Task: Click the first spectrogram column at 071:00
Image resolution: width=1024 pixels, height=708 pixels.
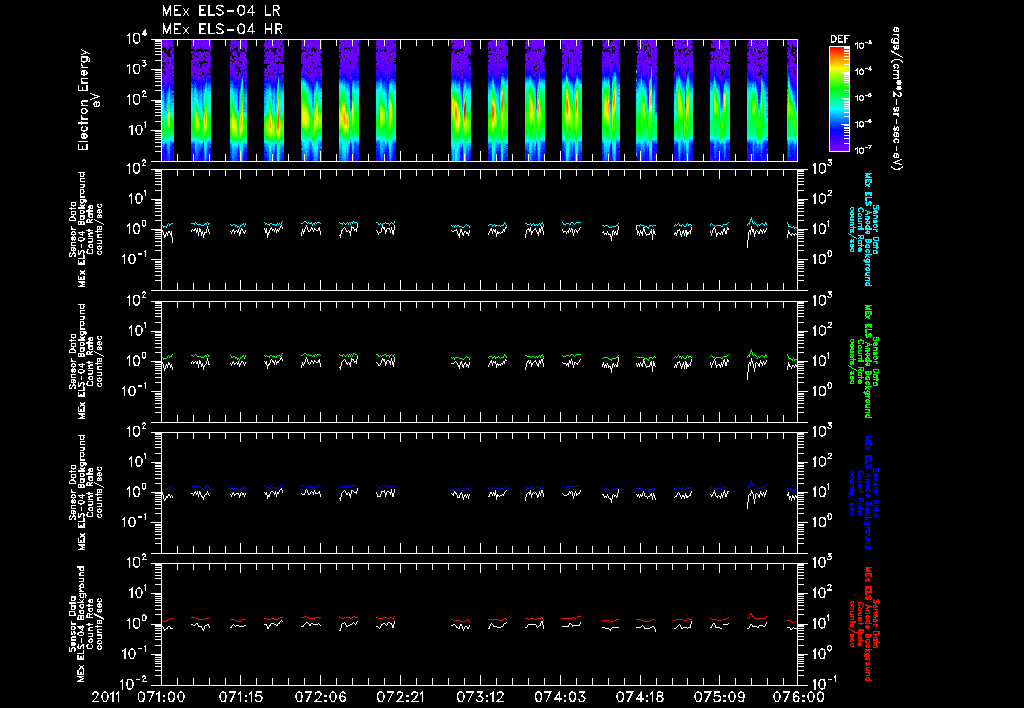Action: (168, 100)
